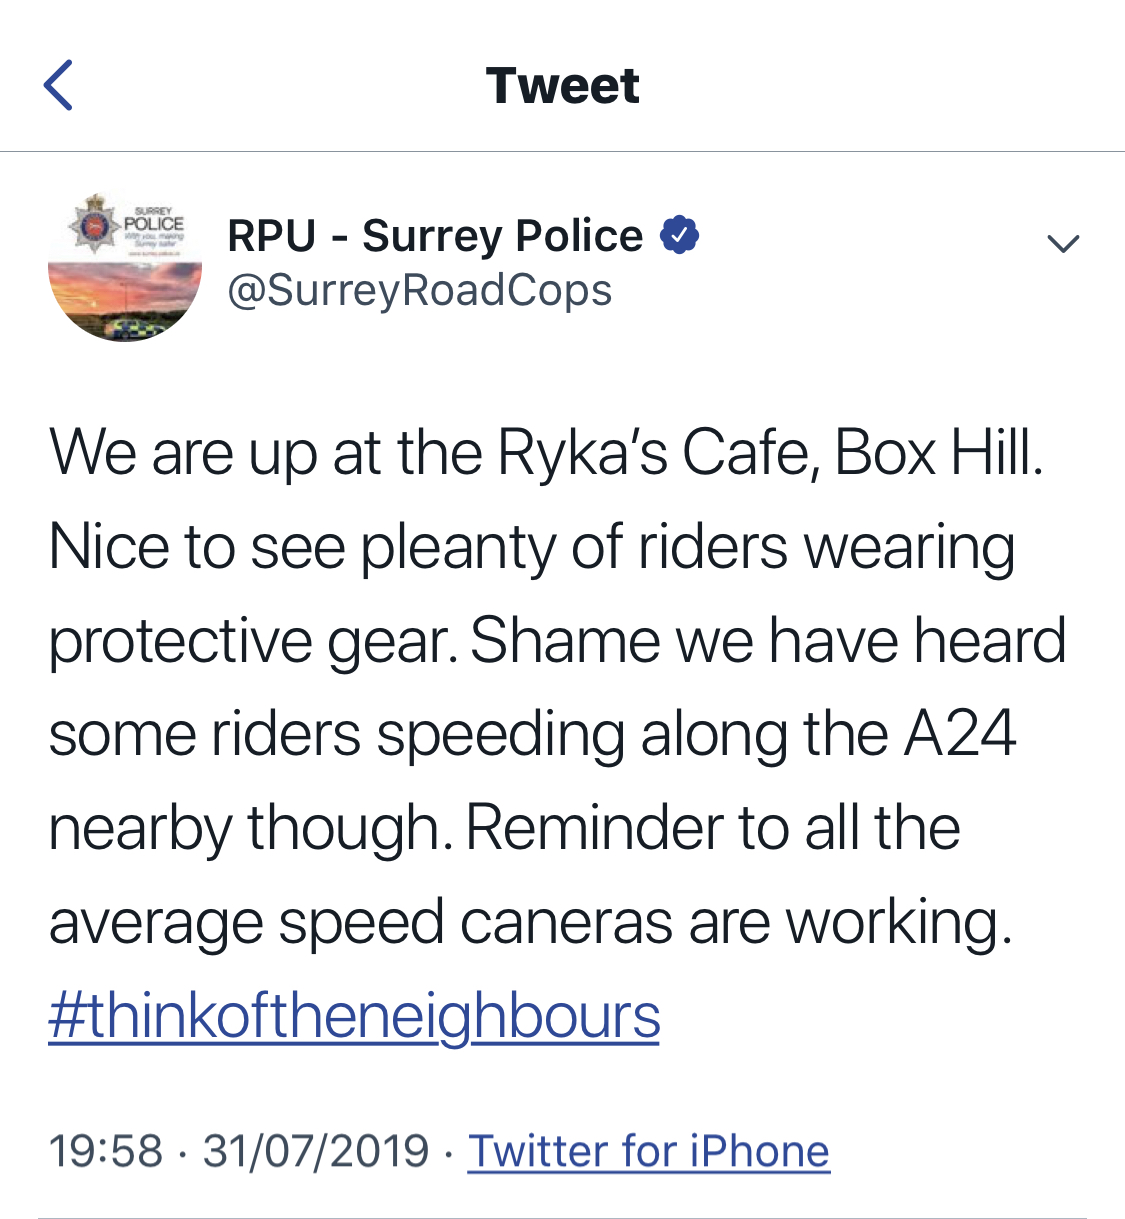The width and height of the screenshot is (1125, 1219).
Task: Click the RPU - Surrey Police display name
Action: click(435, 237)
